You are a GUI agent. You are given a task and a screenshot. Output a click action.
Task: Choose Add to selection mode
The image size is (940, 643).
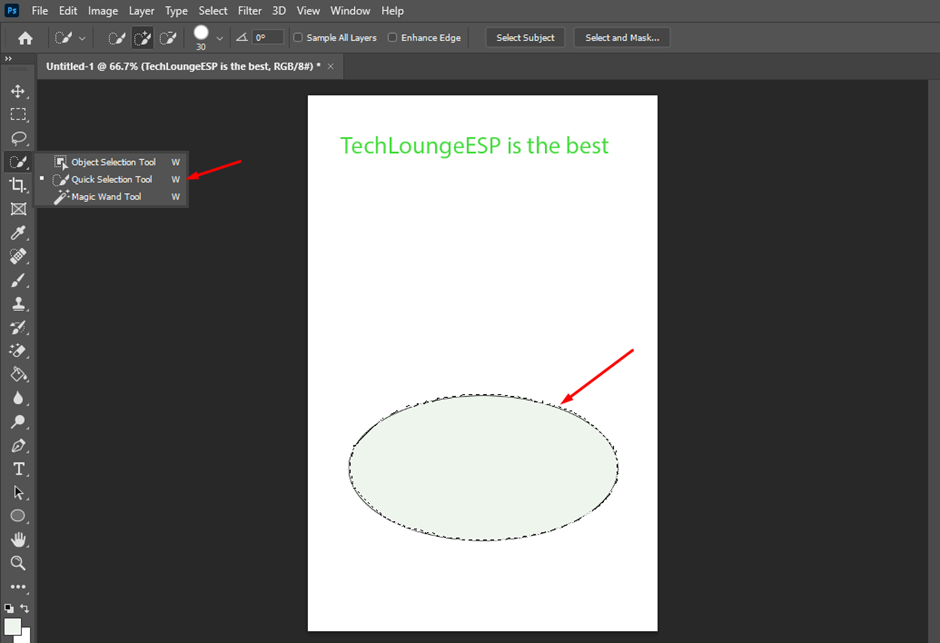pyautogui.click(x=143, y=38)
